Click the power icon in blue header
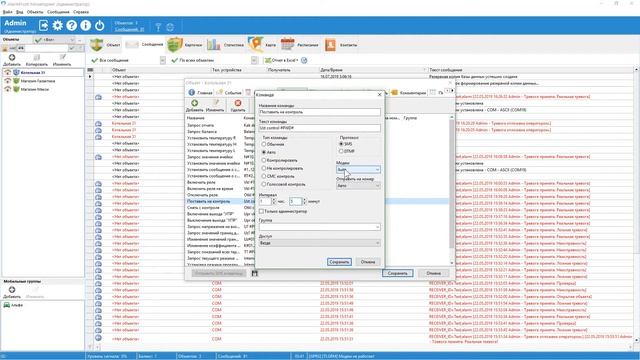This screenshot has height=360, width=640. coord(100,25)
